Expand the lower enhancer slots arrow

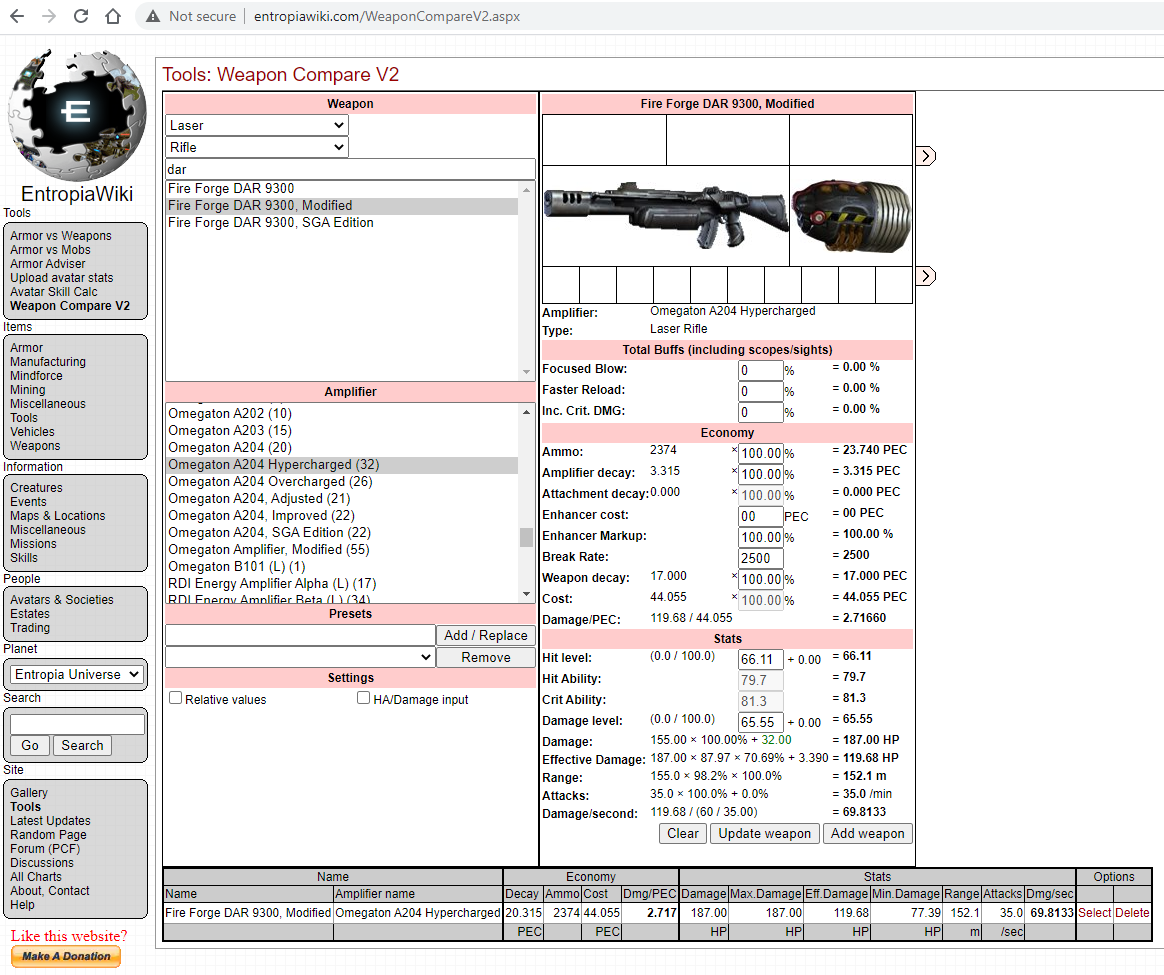coord(925,276)
